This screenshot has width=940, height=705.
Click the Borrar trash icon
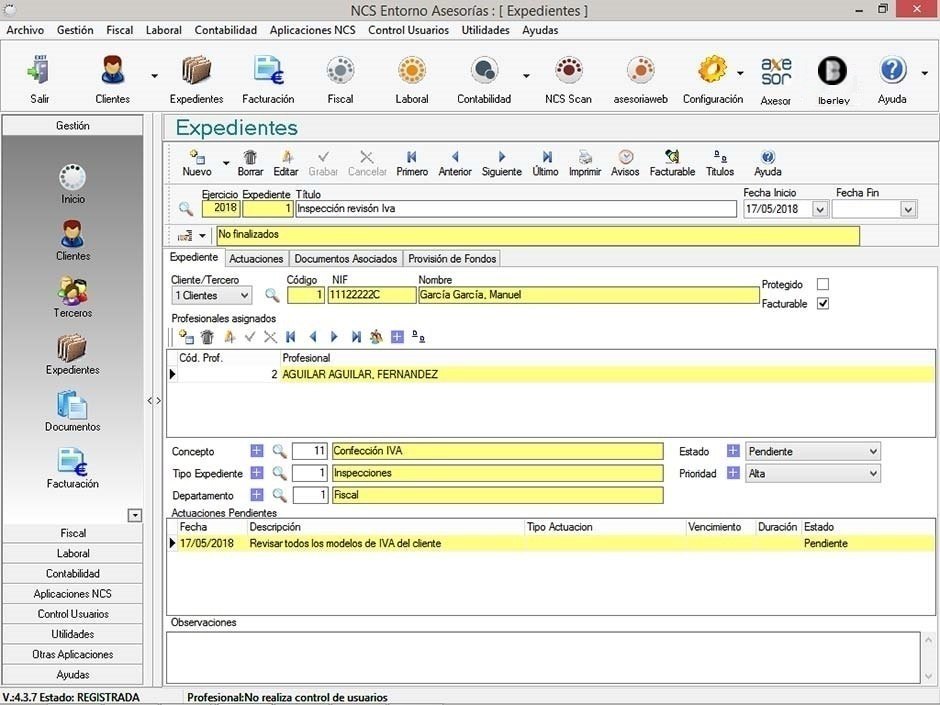pos(250,158)
